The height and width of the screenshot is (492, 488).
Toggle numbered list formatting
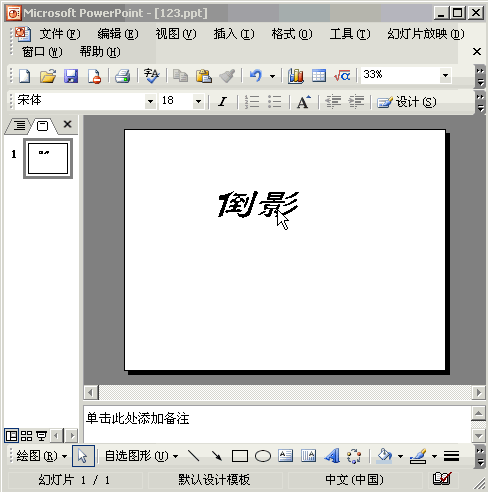click(x=252, y=101)
